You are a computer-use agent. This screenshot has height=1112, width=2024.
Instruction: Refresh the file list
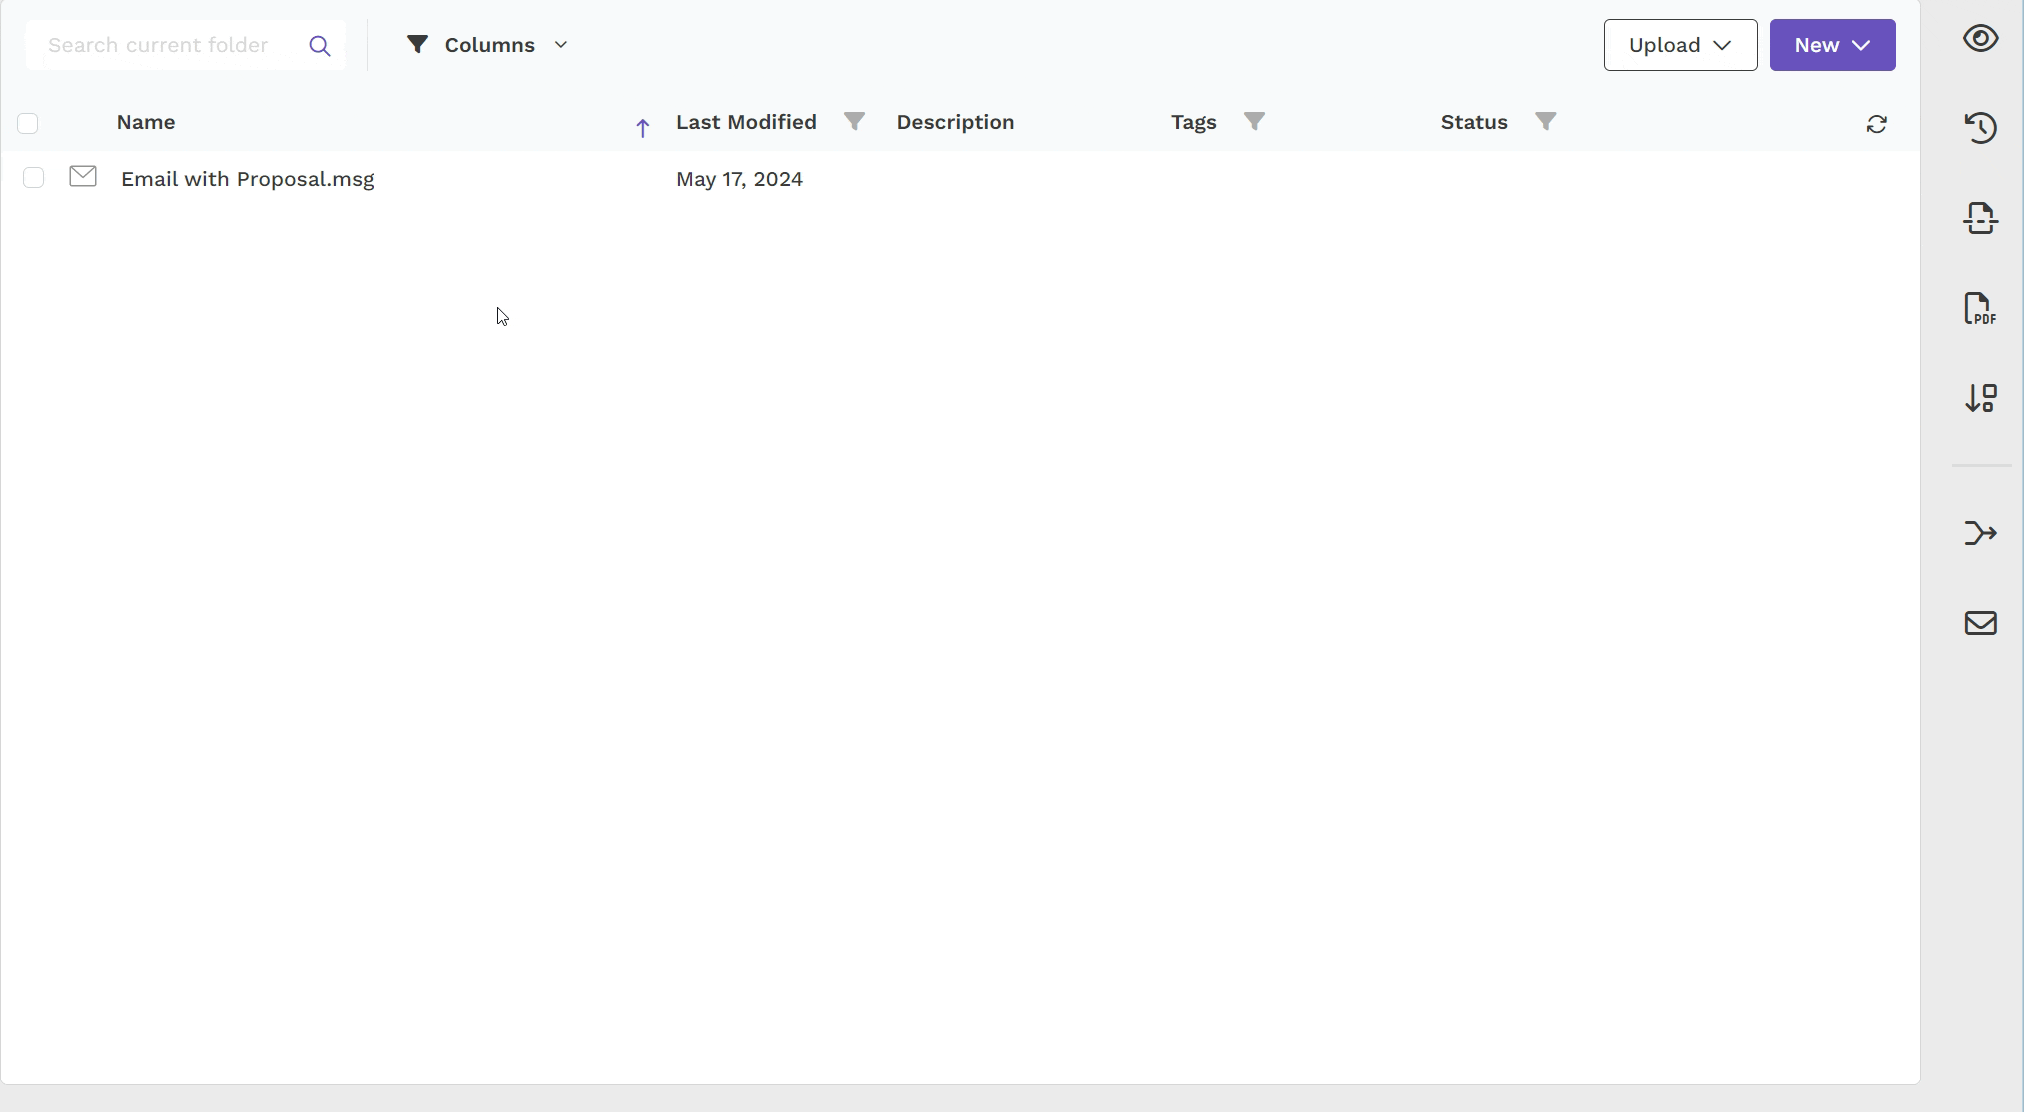pos(1876,124)
